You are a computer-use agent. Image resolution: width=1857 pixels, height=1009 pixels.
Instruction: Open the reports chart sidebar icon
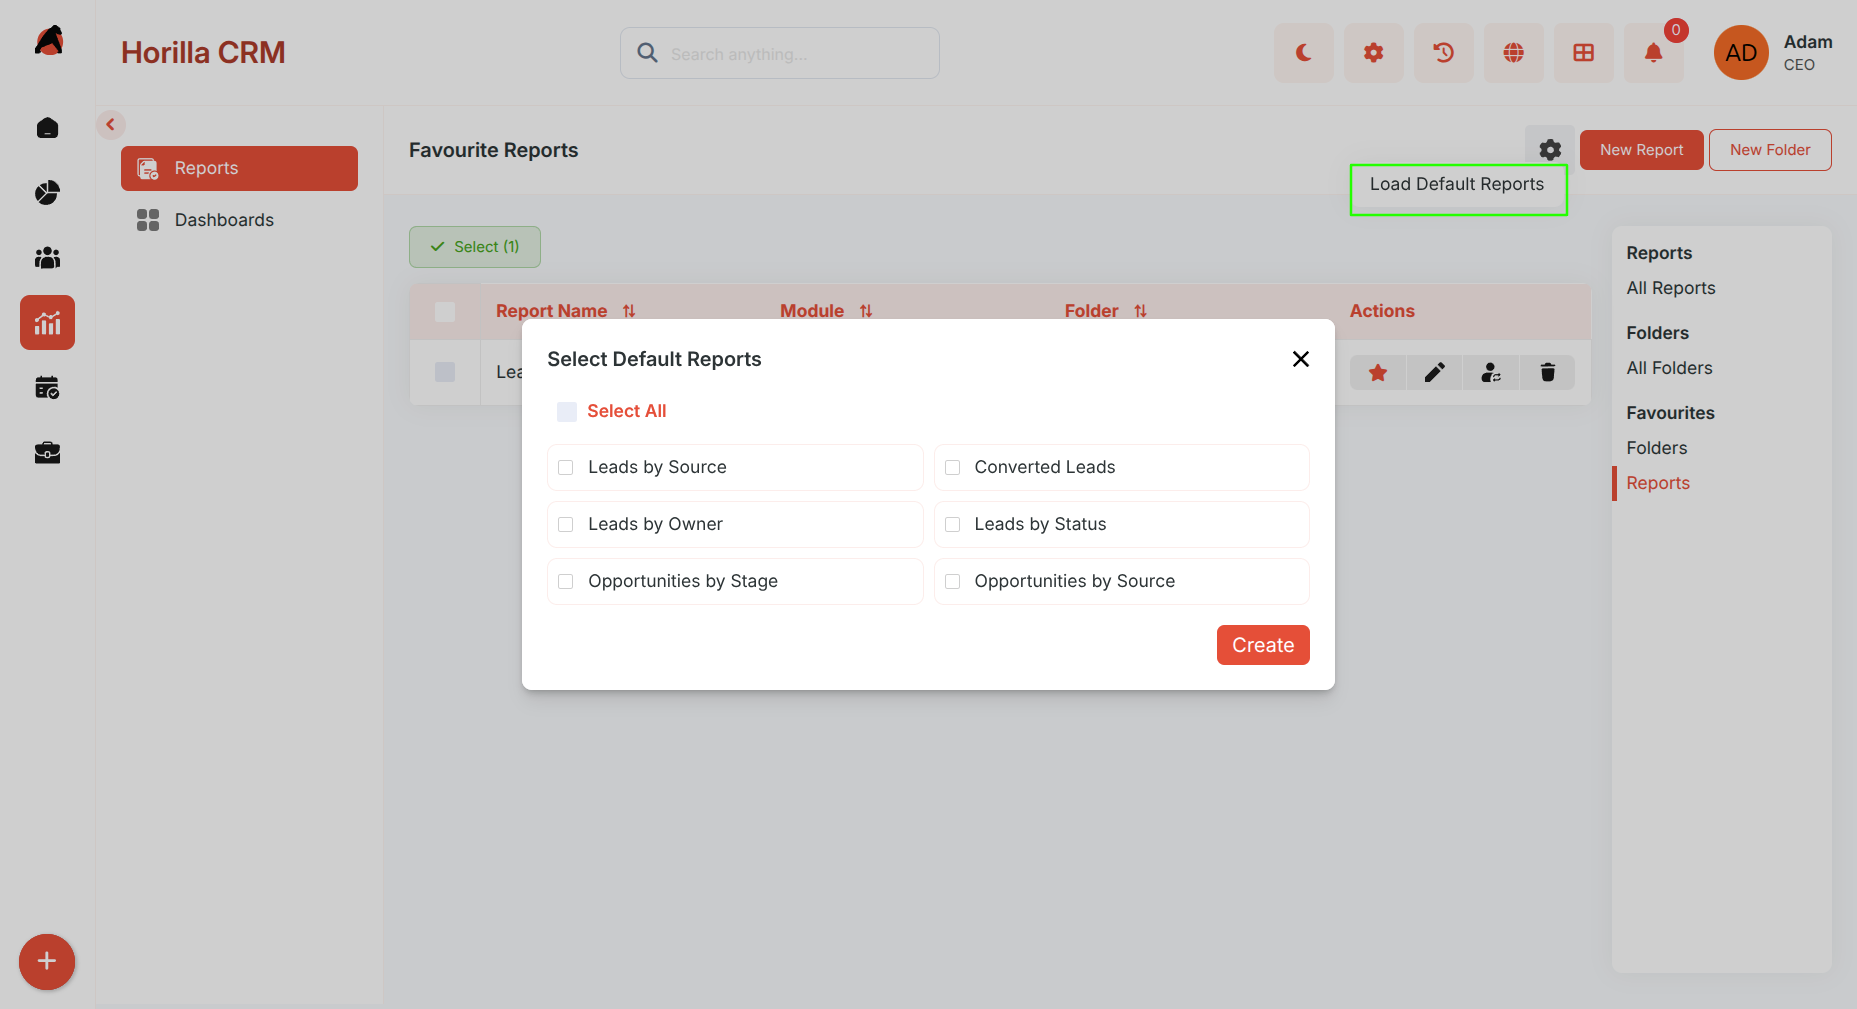[47, 322]
